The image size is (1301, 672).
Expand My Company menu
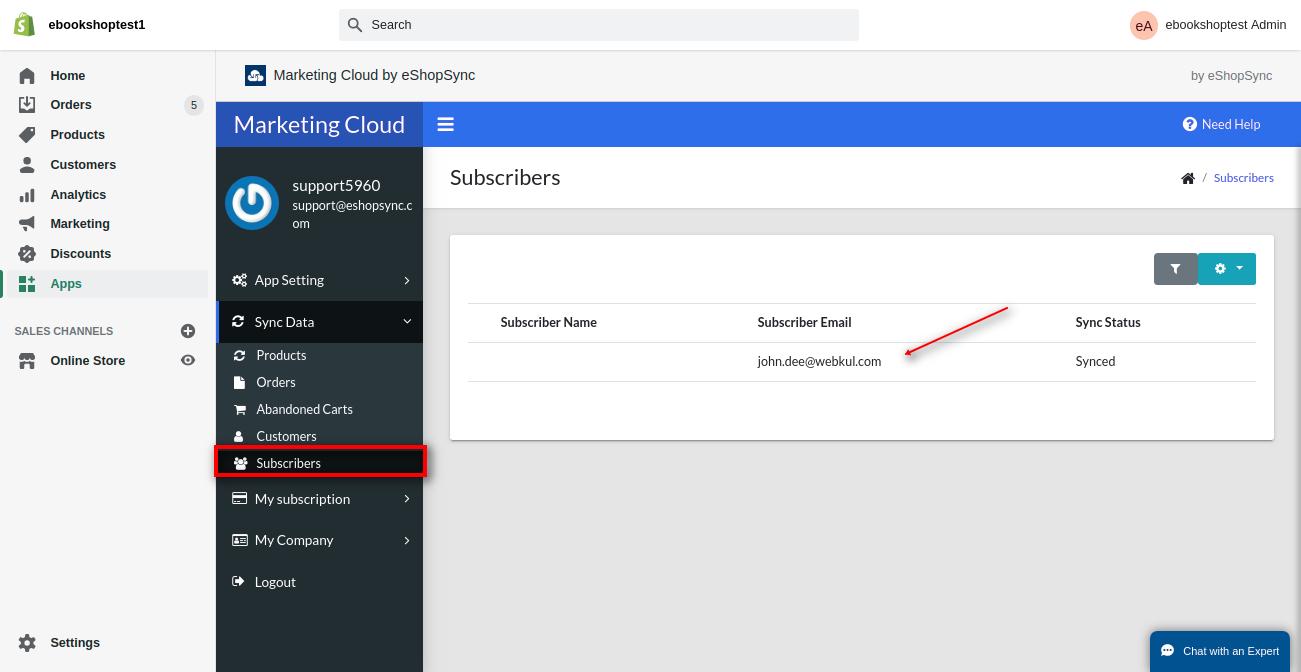320,540
